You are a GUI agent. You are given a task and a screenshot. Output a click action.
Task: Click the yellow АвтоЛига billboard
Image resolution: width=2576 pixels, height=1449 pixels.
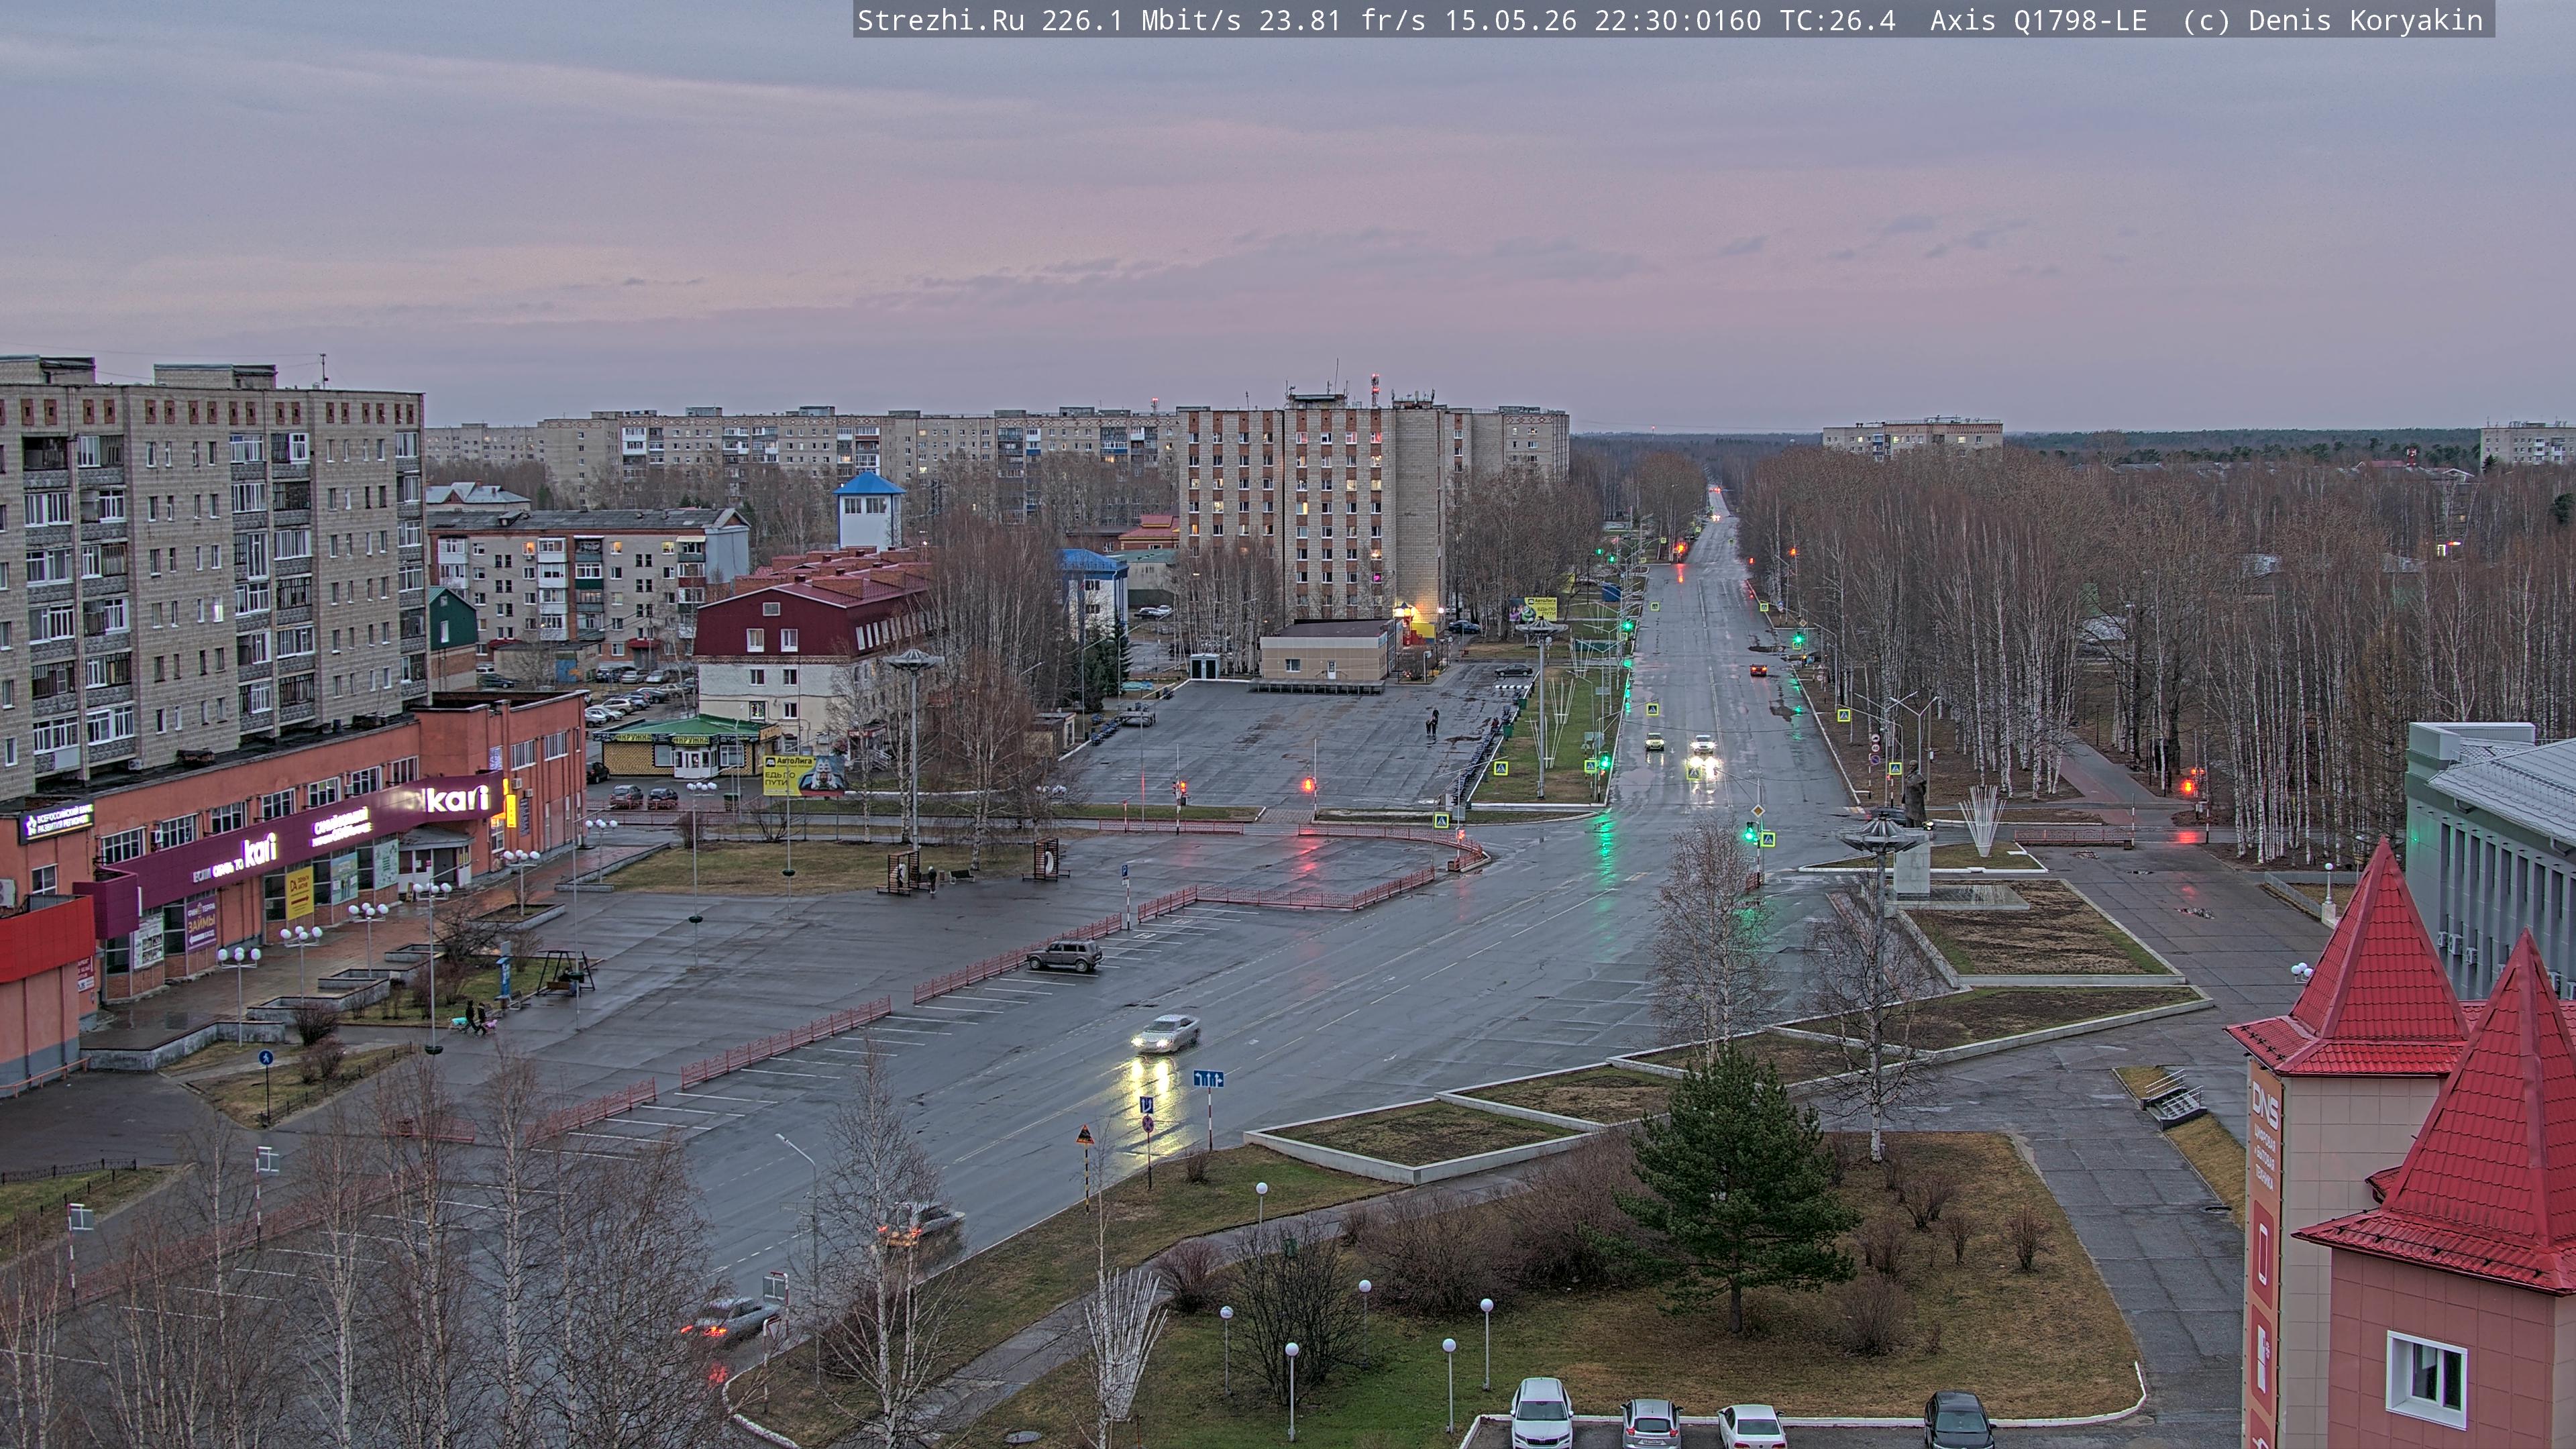(x=787, y=774)
